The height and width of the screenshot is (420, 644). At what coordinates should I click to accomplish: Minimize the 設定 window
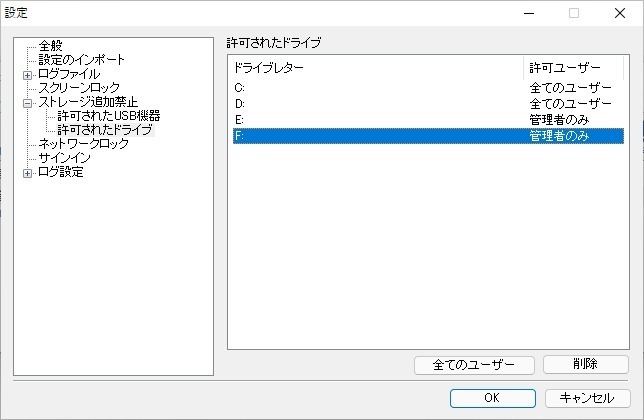coord(529,13)
